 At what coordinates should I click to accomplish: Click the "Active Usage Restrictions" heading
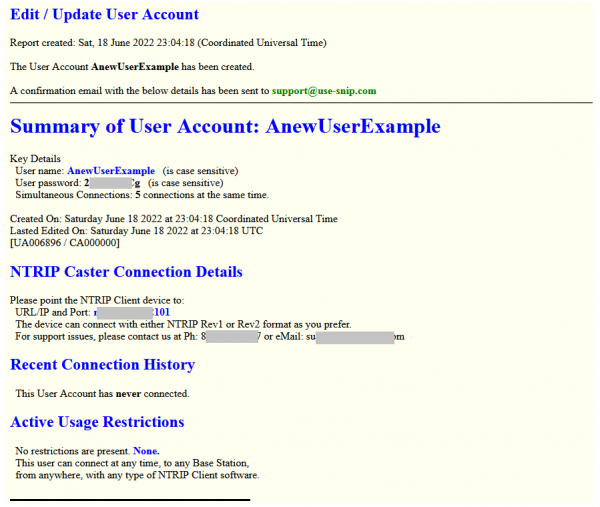97,422
